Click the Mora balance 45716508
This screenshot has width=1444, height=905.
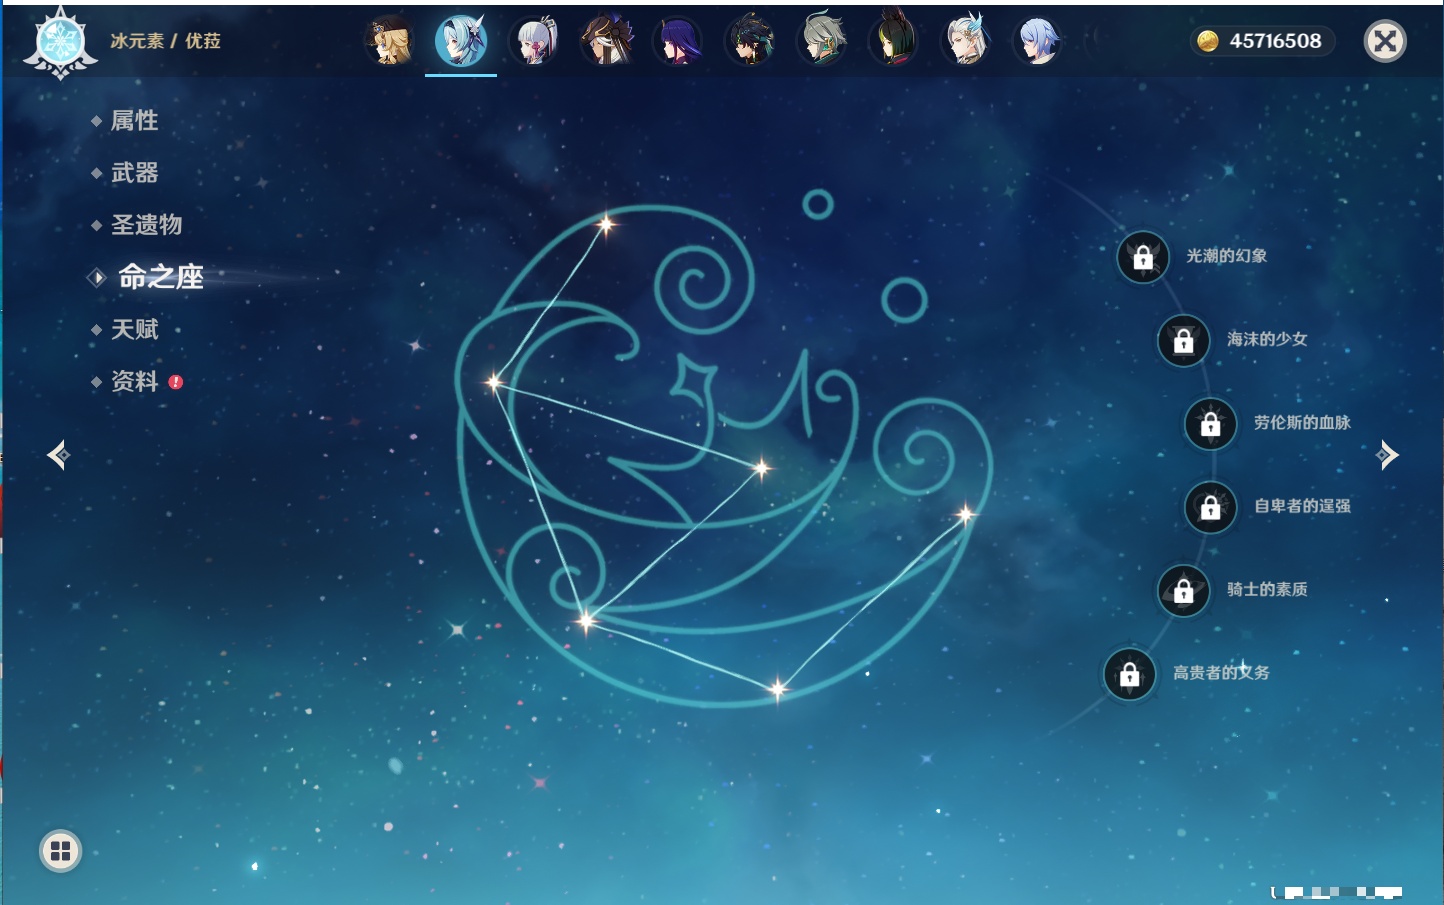[x=1276, y=41]
